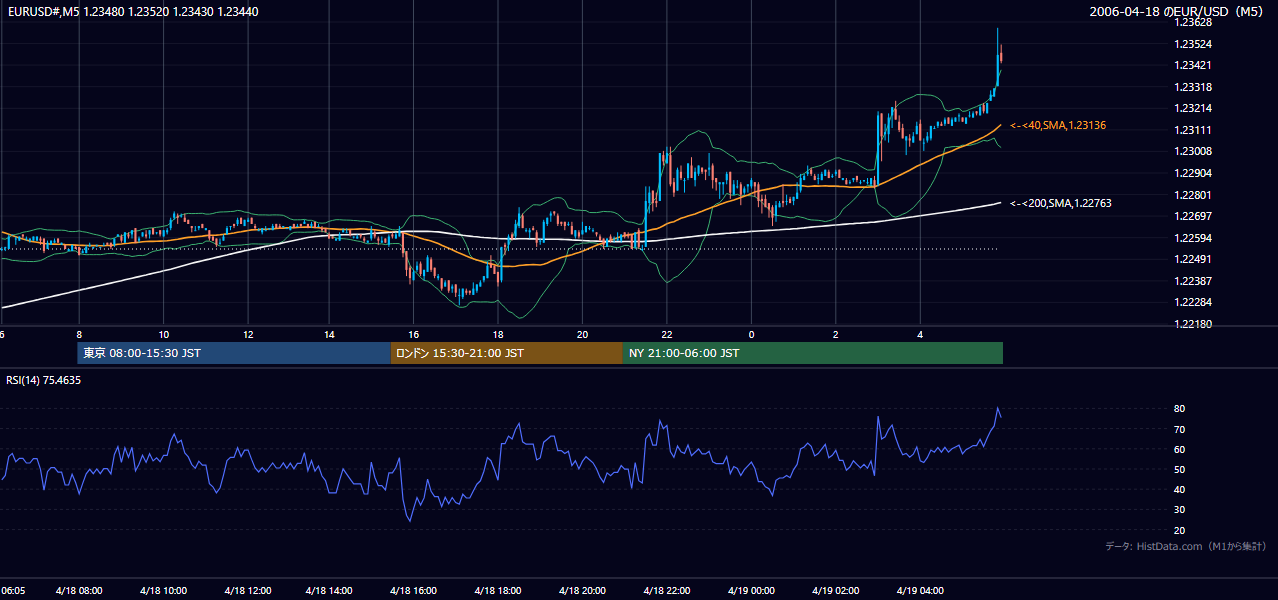Viewport: 1278px width, 600px height.
Task: Click the 4/18 14:00 time label
Action: [x=329, y=590]
